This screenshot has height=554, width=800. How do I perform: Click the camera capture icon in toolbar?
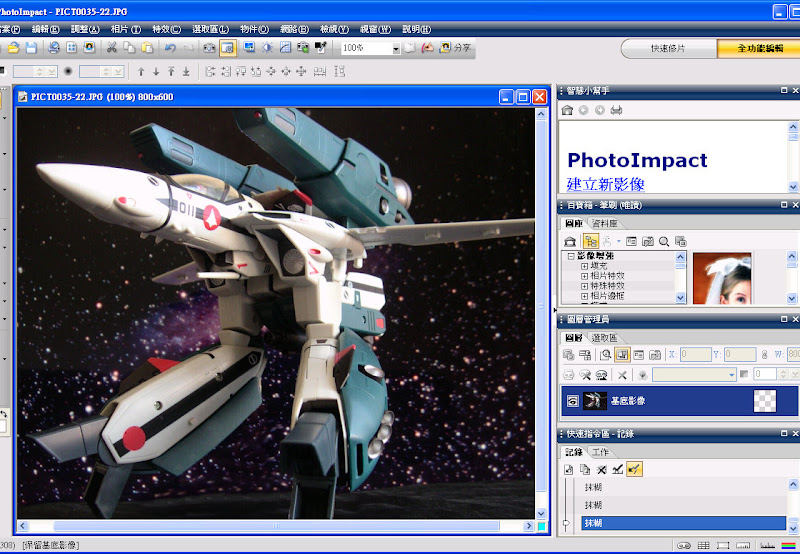(209, 48)
